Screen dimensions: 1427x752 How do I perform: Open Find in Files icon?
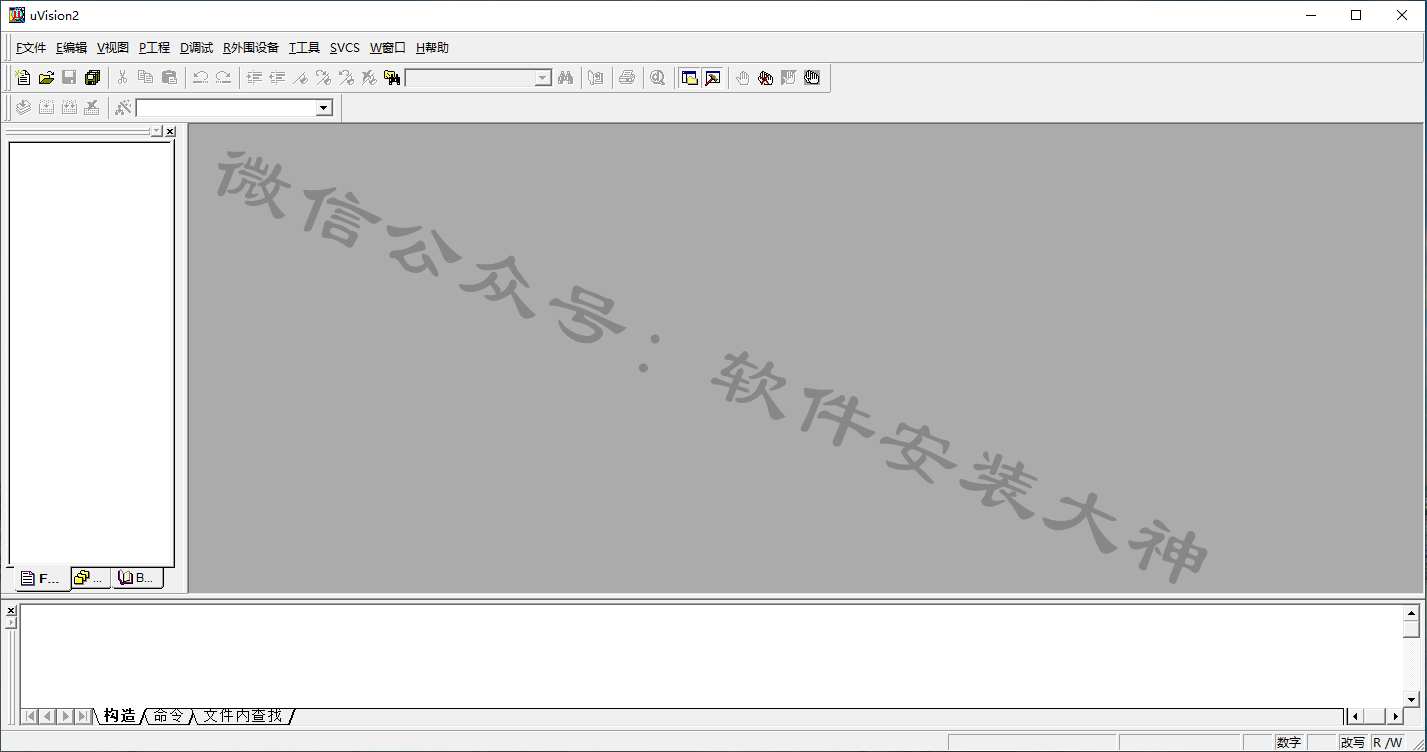click(392, 77)
